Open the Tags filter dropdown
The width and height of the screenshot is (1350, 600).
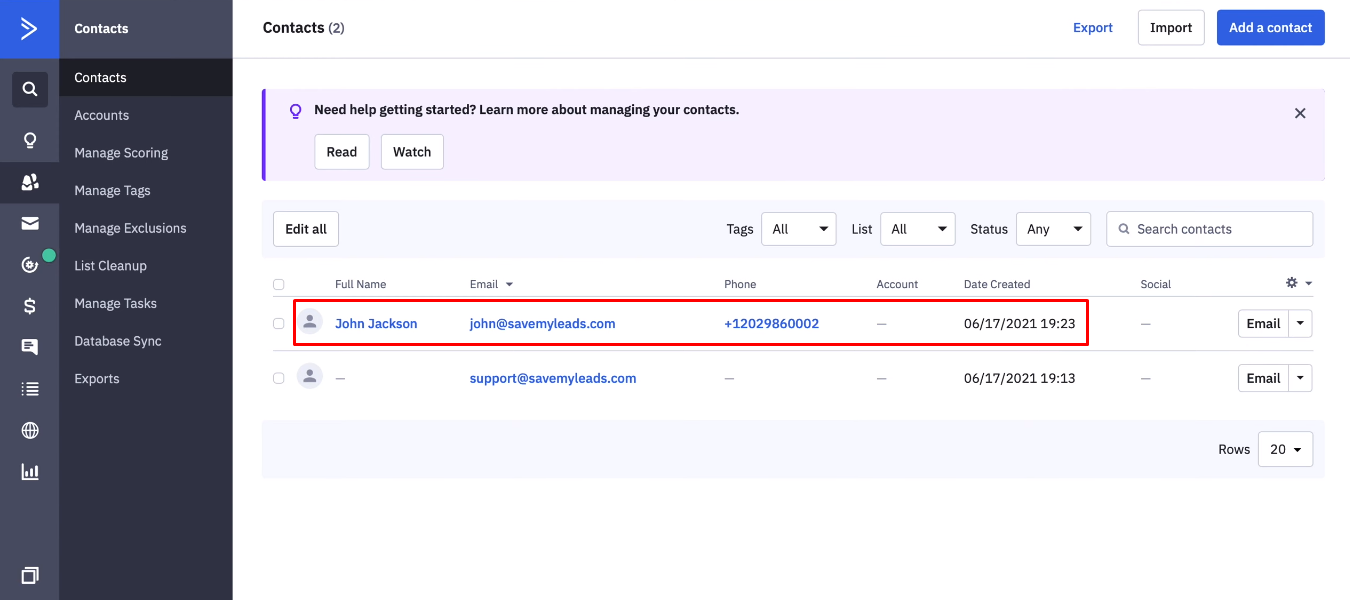tap(799, 229)
